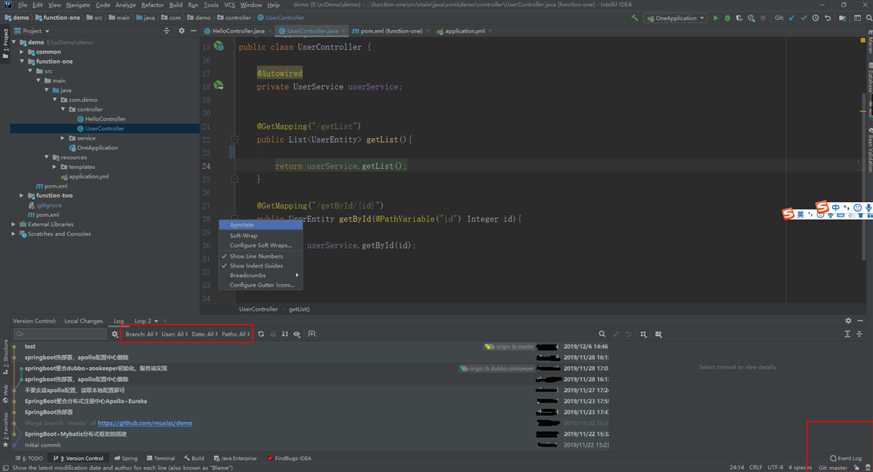Open project structure icon in top toolbar

pos(842,18)
